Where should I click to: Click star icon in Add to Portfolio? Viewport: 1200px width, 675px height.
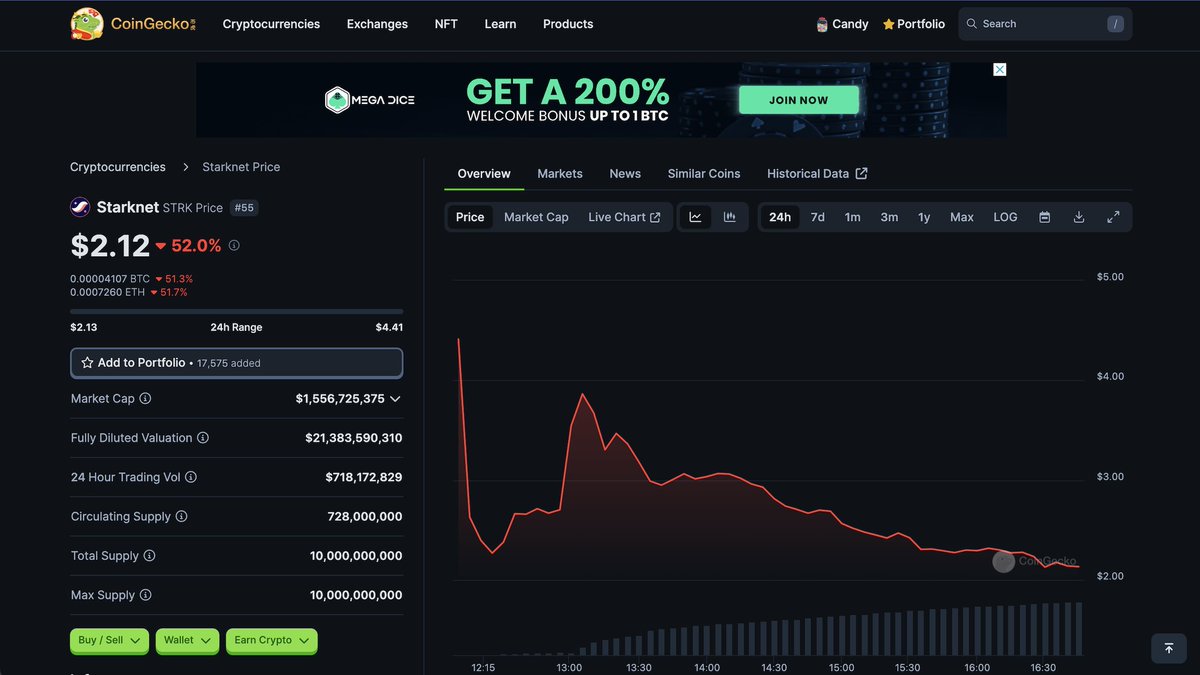[87, 363]
